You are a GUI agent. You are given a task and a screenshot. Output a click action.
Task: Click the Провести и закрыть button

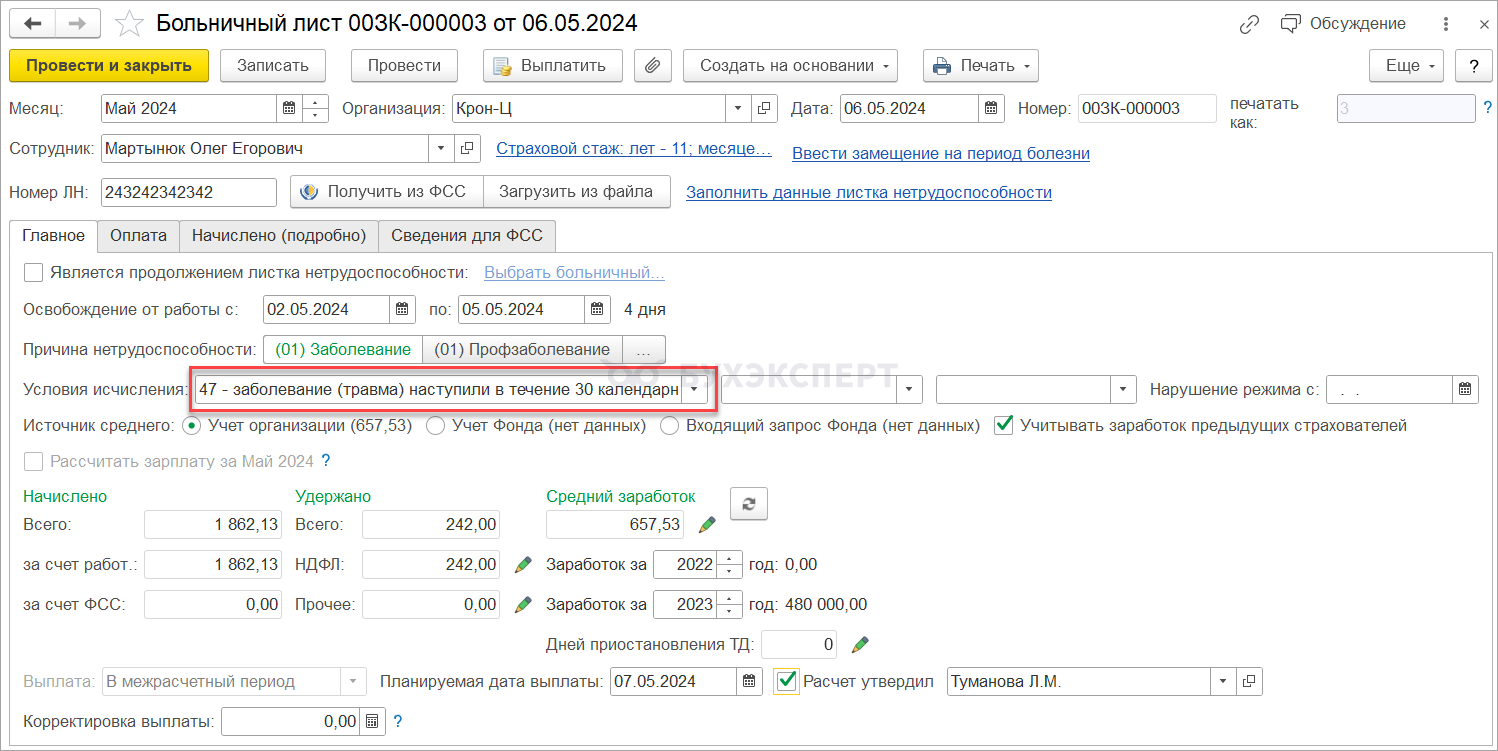pyautogui.click(x=109, y=66)
